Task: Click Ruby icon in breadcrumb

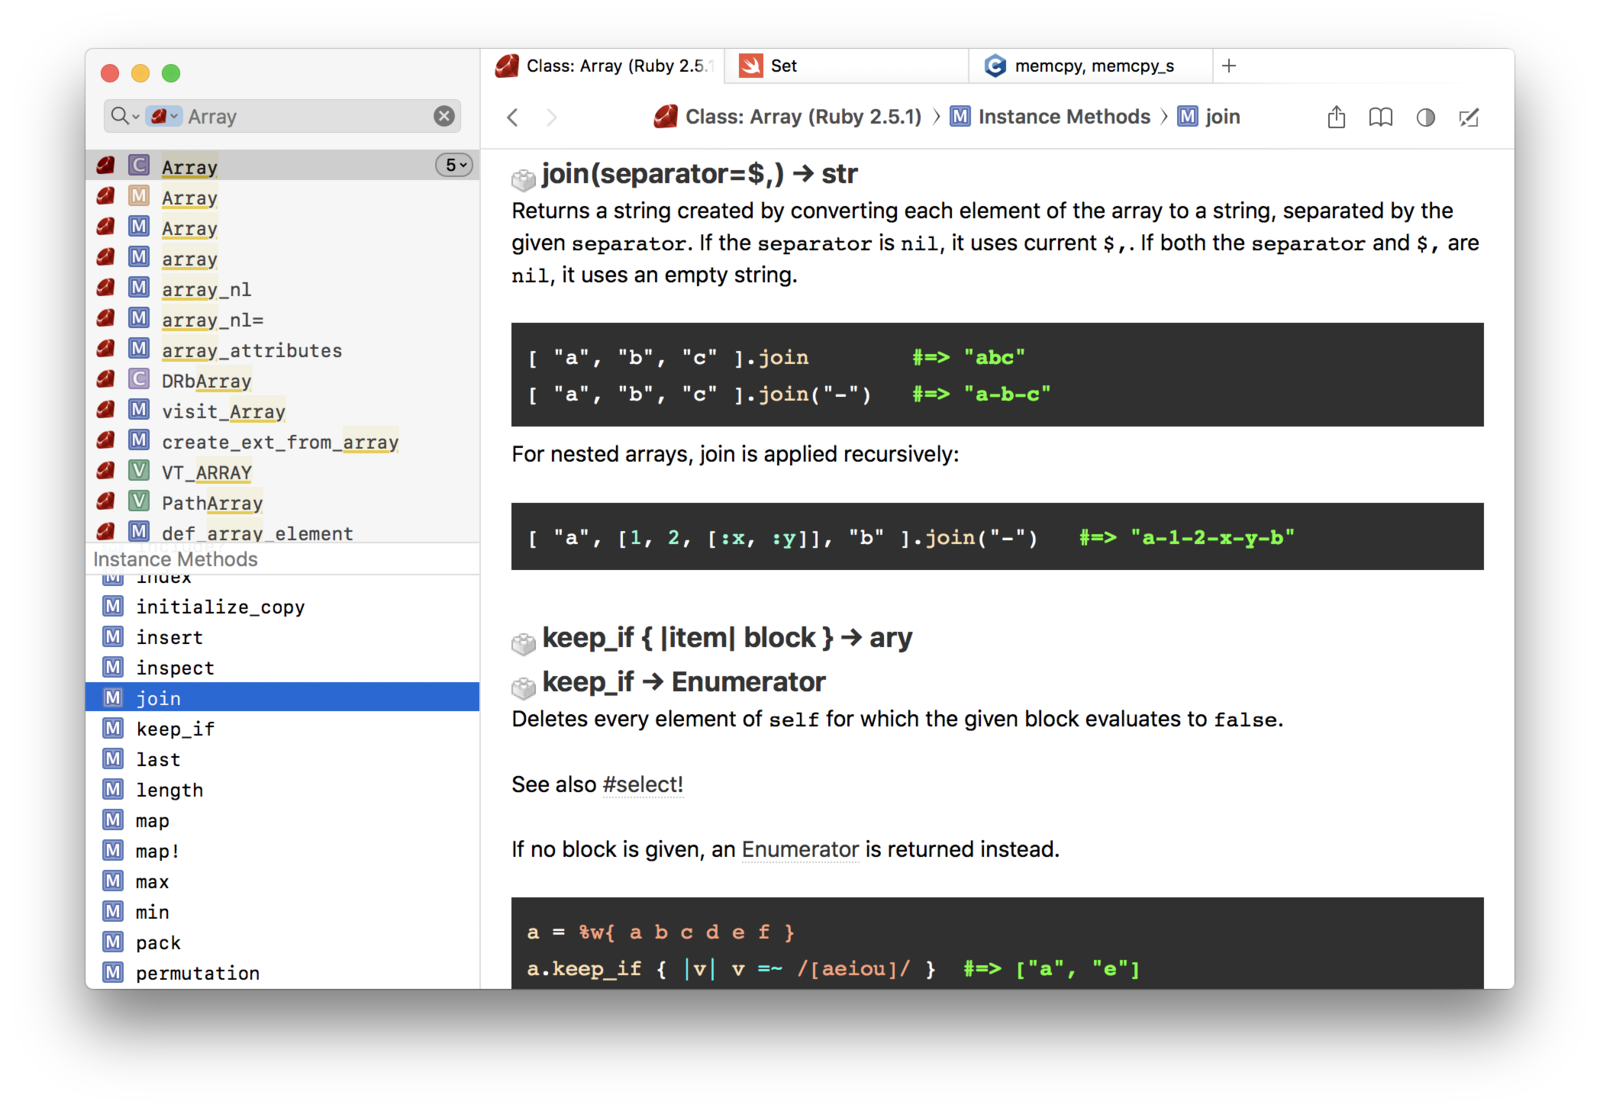Action: [x=665, y=117]
